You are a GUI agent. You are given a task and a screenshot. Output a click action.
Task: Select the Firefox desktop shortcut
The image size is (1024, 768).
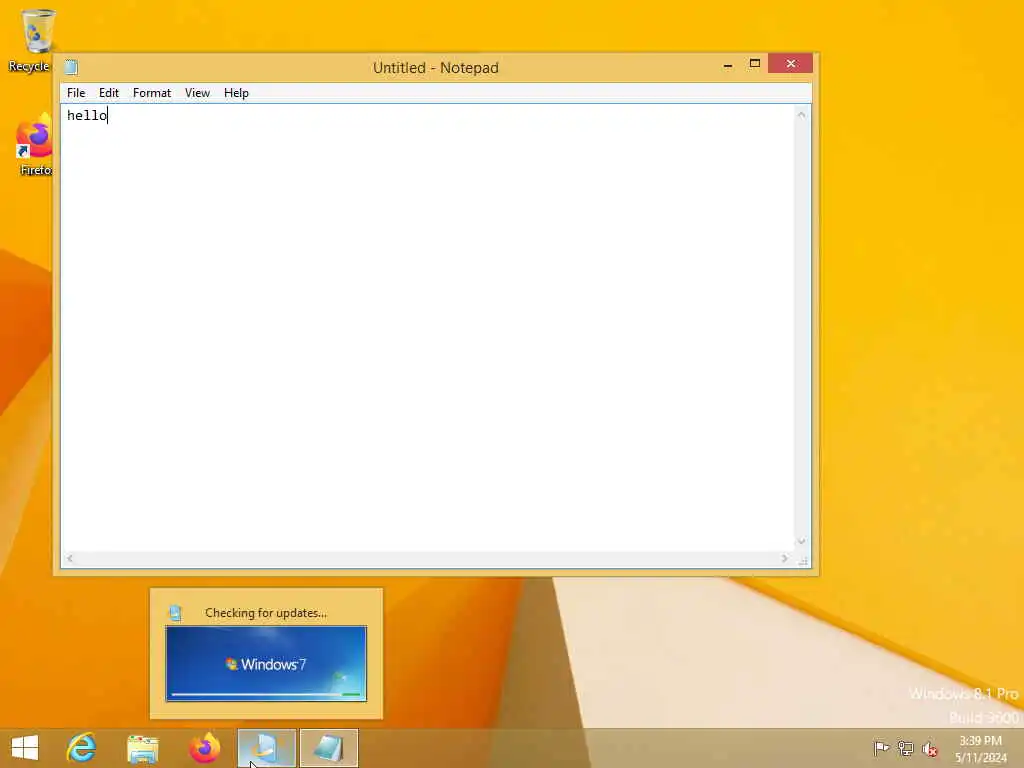tap(34, 145)
